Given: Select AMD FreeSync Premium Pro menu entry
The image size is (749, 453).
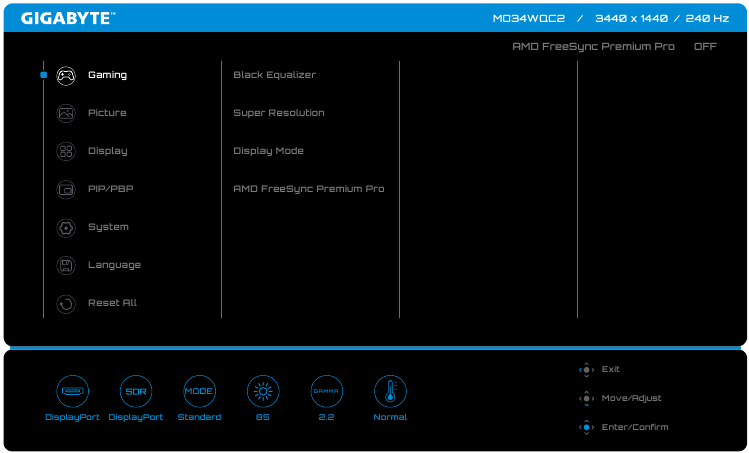Looking at the screenshot, I should [308, 189].
